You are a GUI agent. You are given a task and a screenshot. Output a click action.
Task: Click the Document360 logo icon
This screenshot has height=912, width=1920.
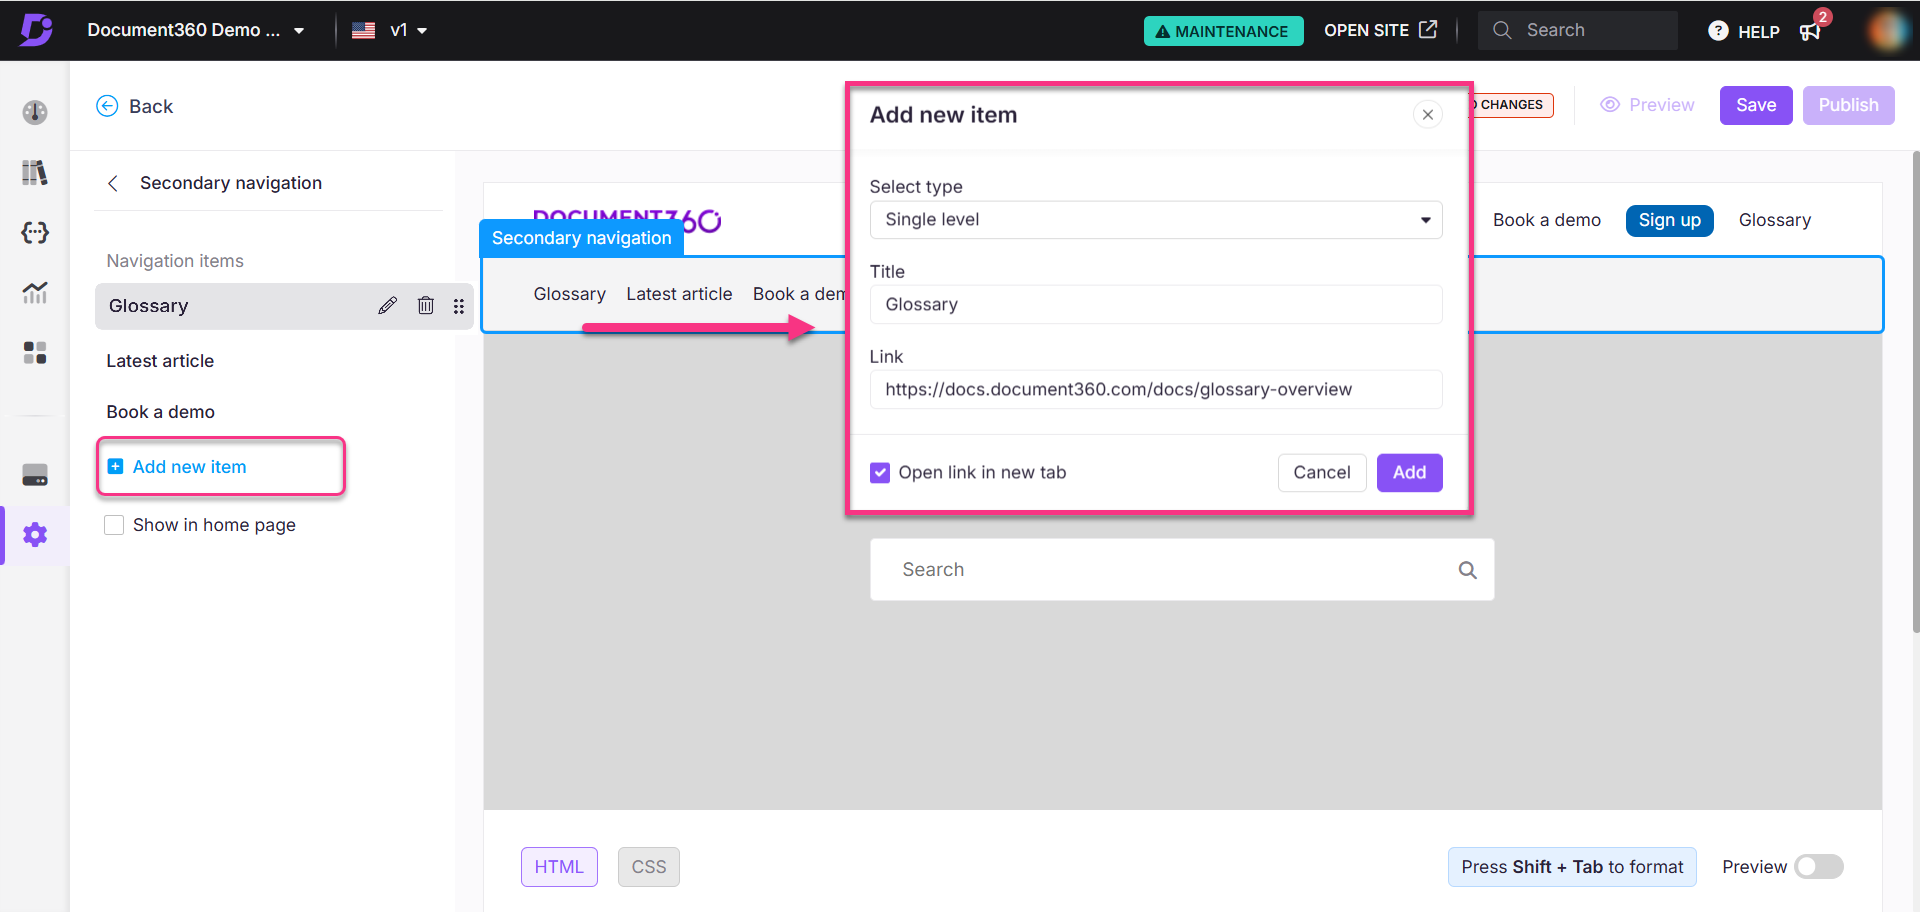pyautogui.click(x=36, y=30)
